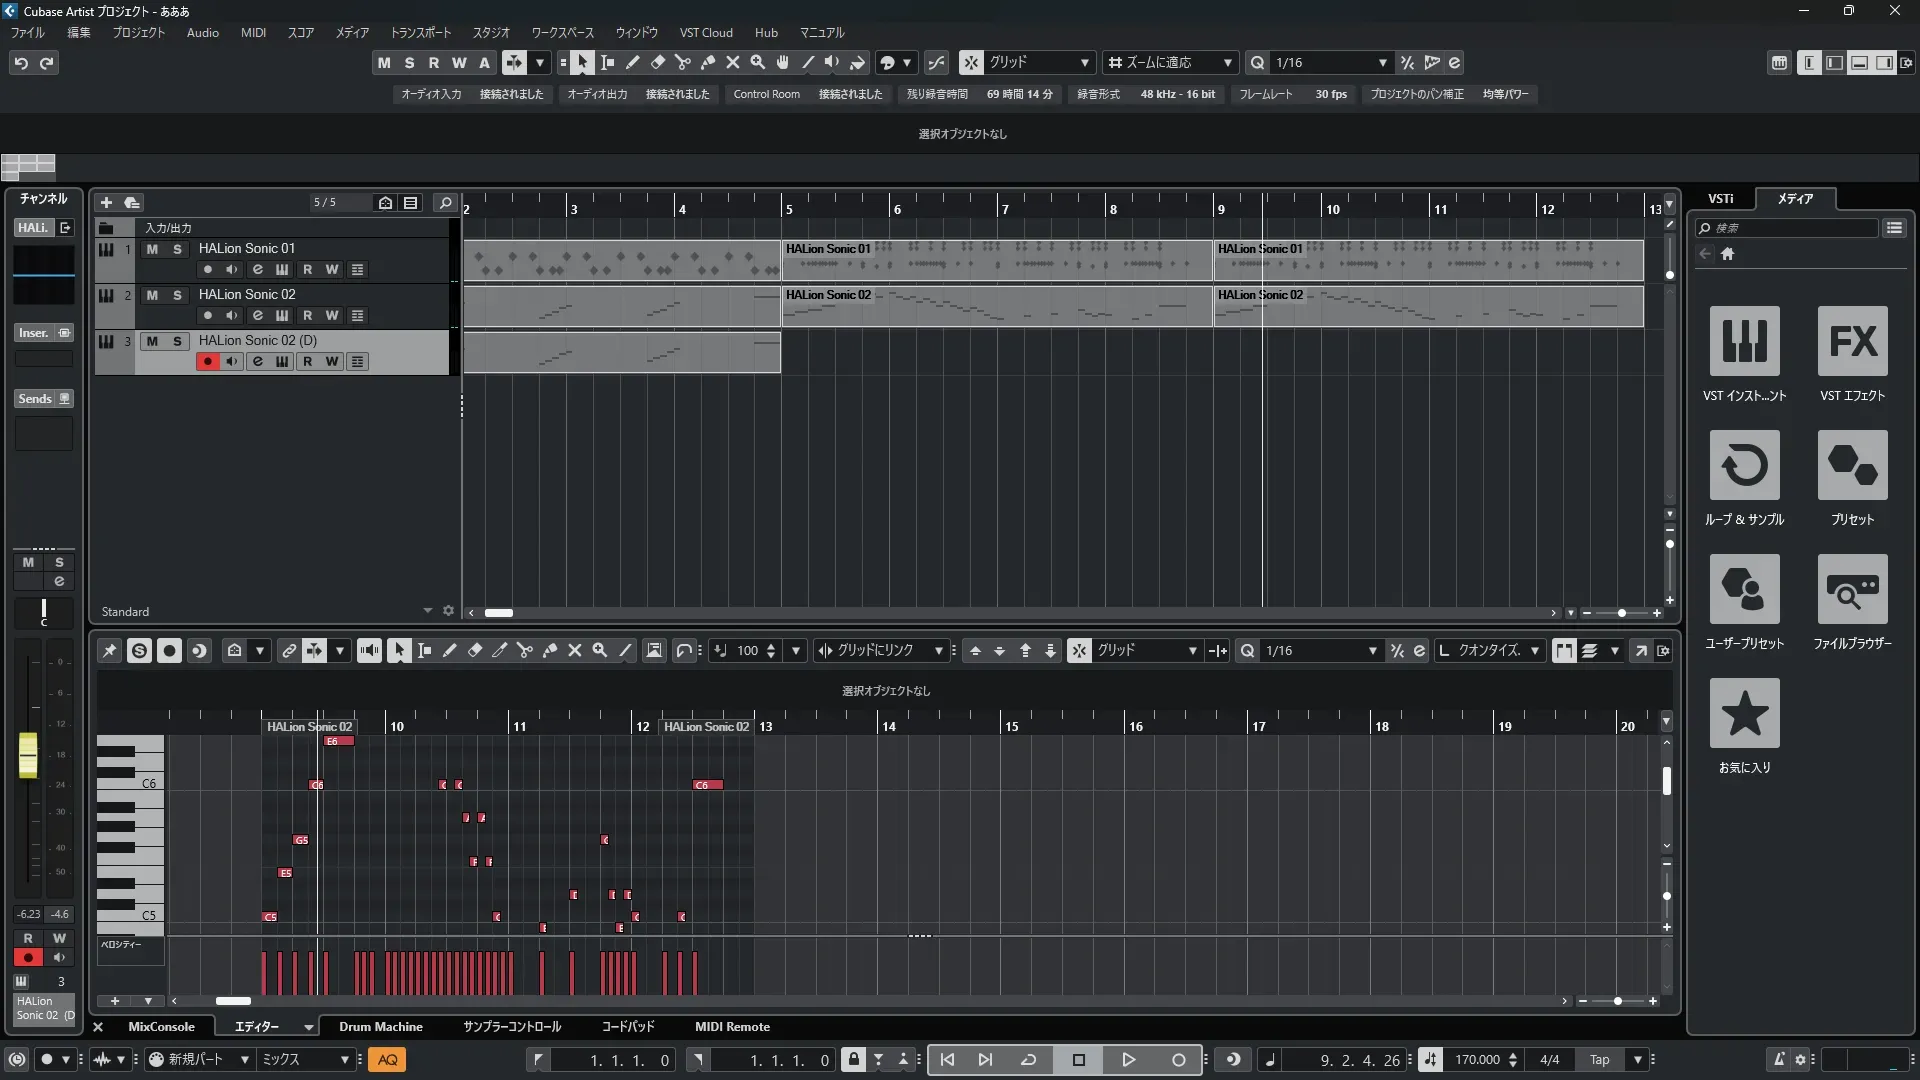Open the 1/16 quantize preset dropdown
1920x1080 pixels.
click(x=1382, y=62)
